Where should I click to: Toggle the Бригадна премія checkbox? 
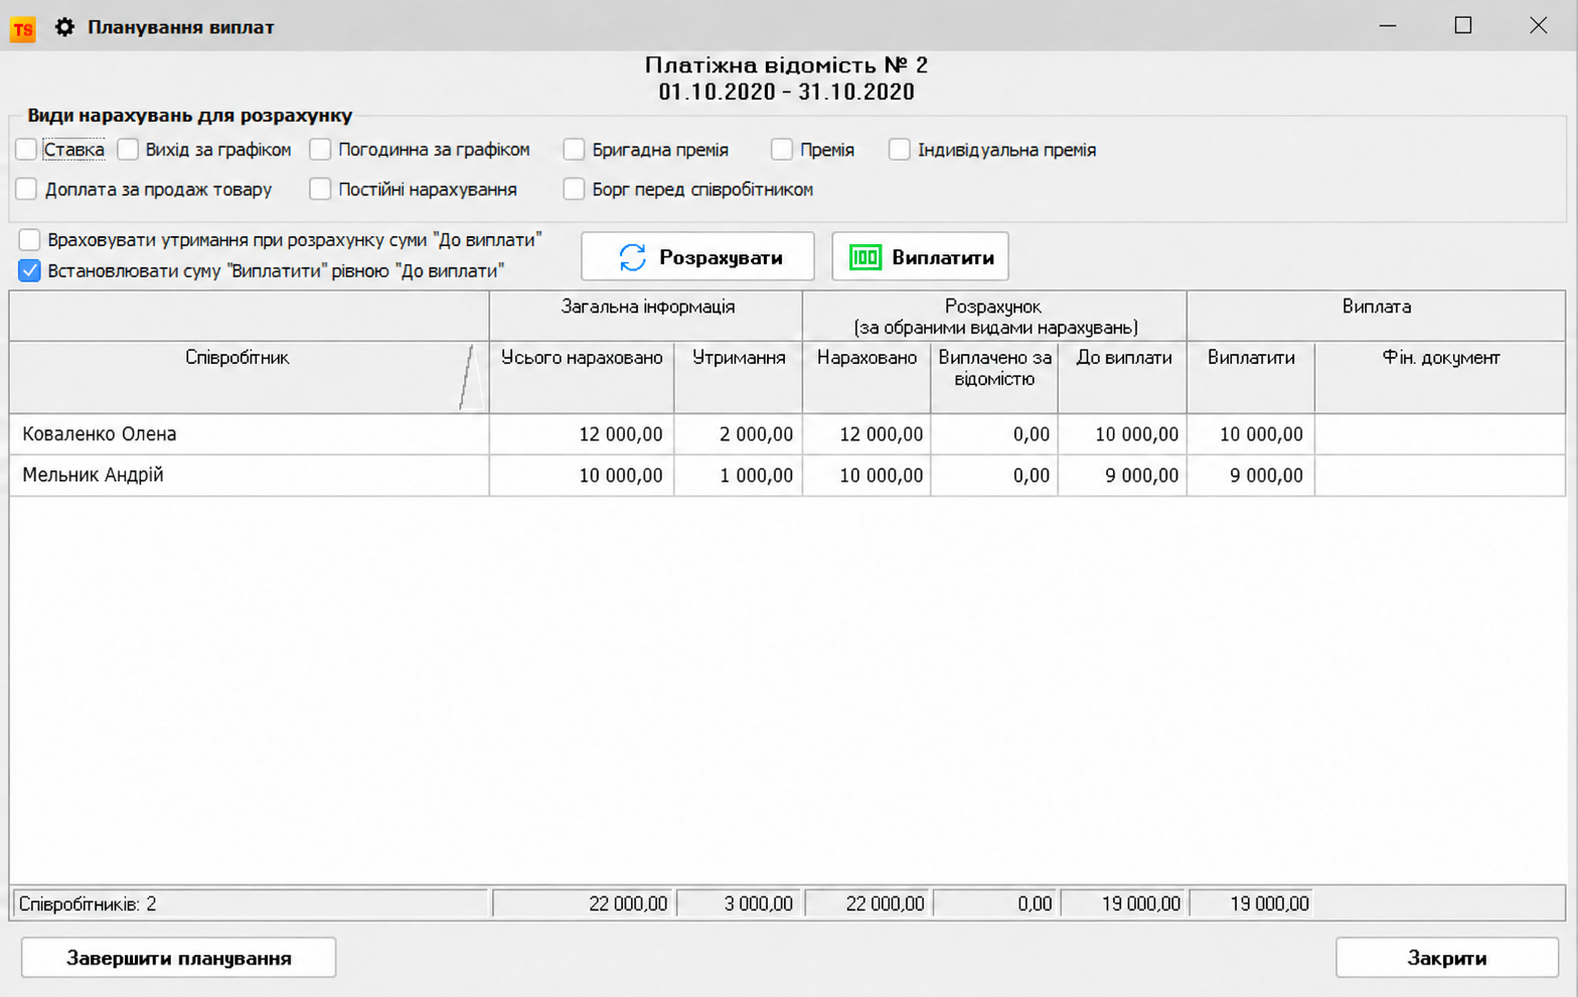coord(574,150)
